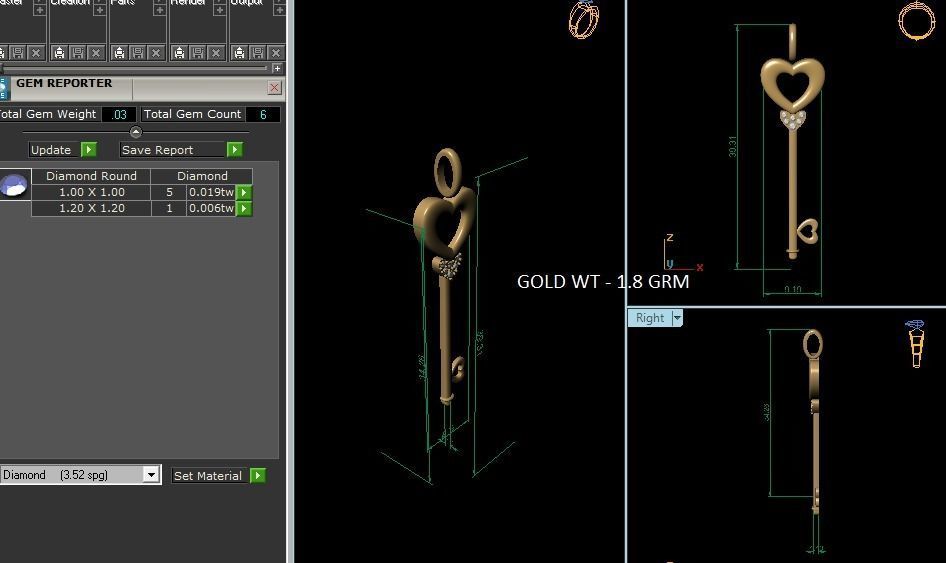Click the load icon in the Parts panel

(x=119, y=53)
